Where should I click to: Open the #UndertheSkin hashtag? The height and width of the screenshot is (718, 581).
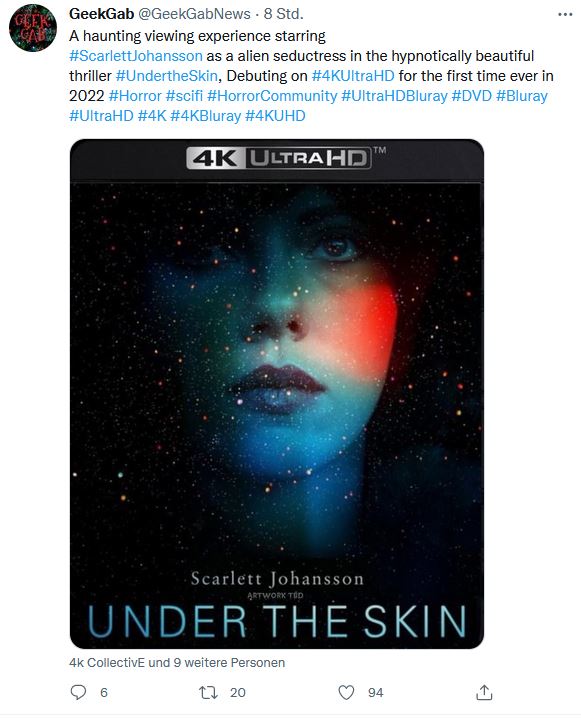pyautogui.click(x=167, y=76)
